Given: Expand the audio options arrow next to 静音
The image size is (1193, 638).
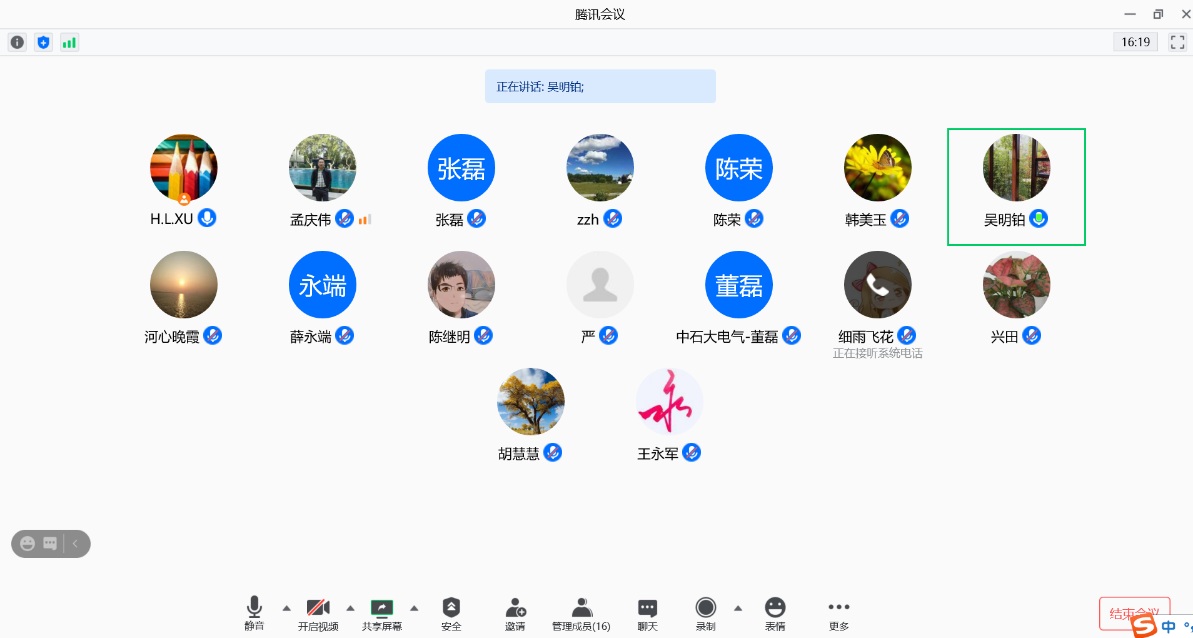Looking at the screenshot, I should coord(286,607).
